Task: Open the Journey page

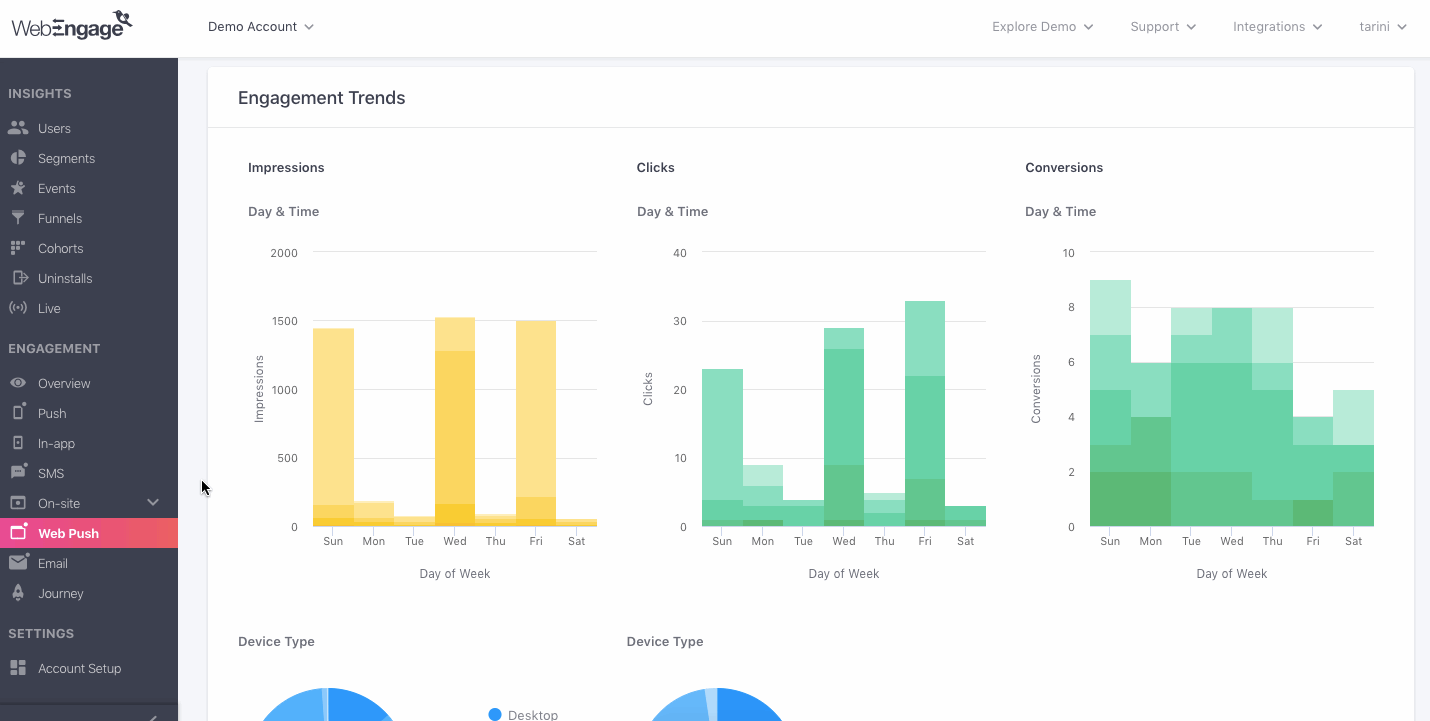Action: pos(61,593)
